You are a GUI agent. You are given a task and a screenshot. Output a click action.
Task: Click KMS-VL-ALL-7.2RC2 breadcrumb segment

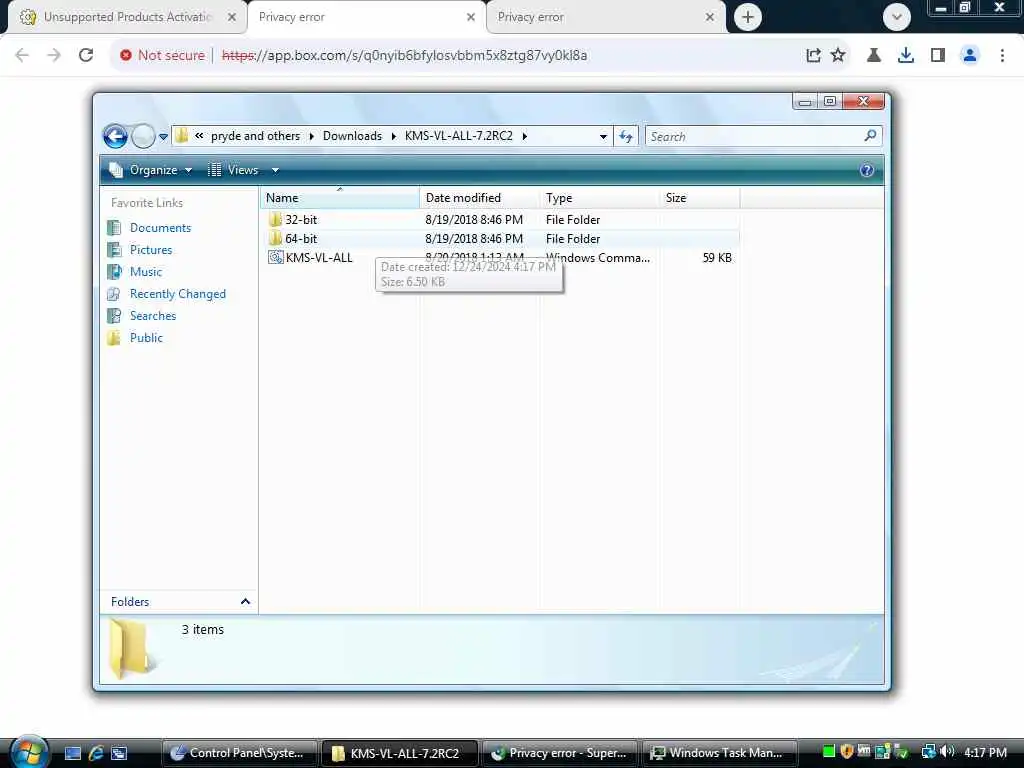[x=458, y=136]
